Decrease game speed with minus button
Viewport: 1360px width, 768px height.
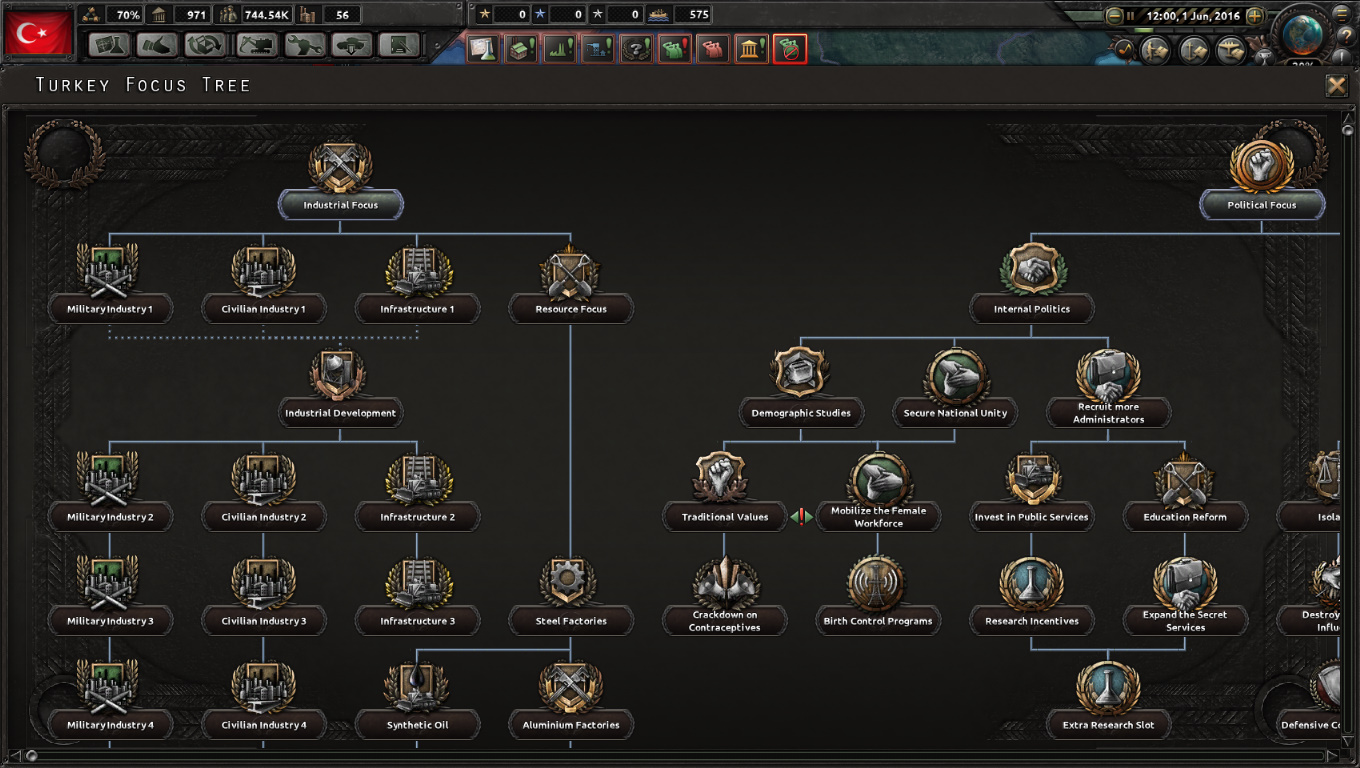point(1114,16)
